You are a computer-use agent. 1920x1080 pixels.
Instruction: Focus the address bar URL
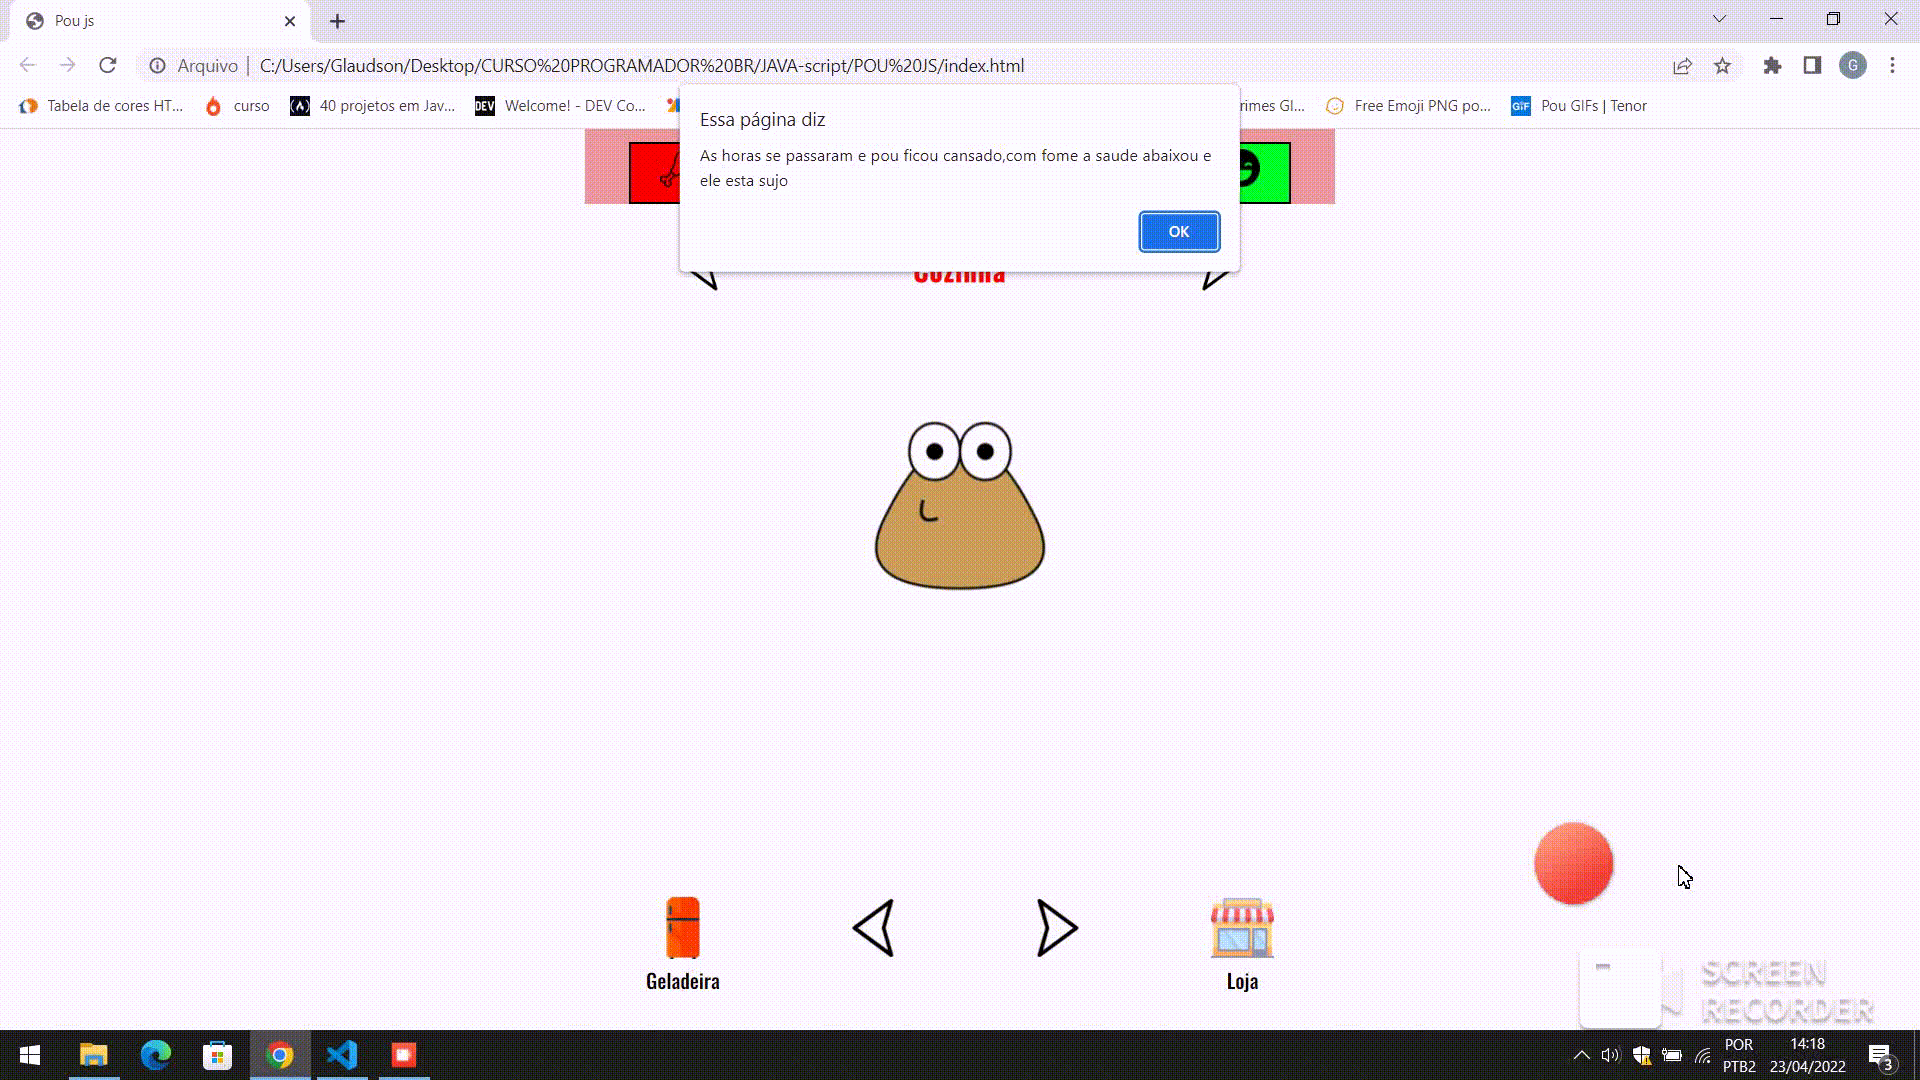[x=642, y=66]
